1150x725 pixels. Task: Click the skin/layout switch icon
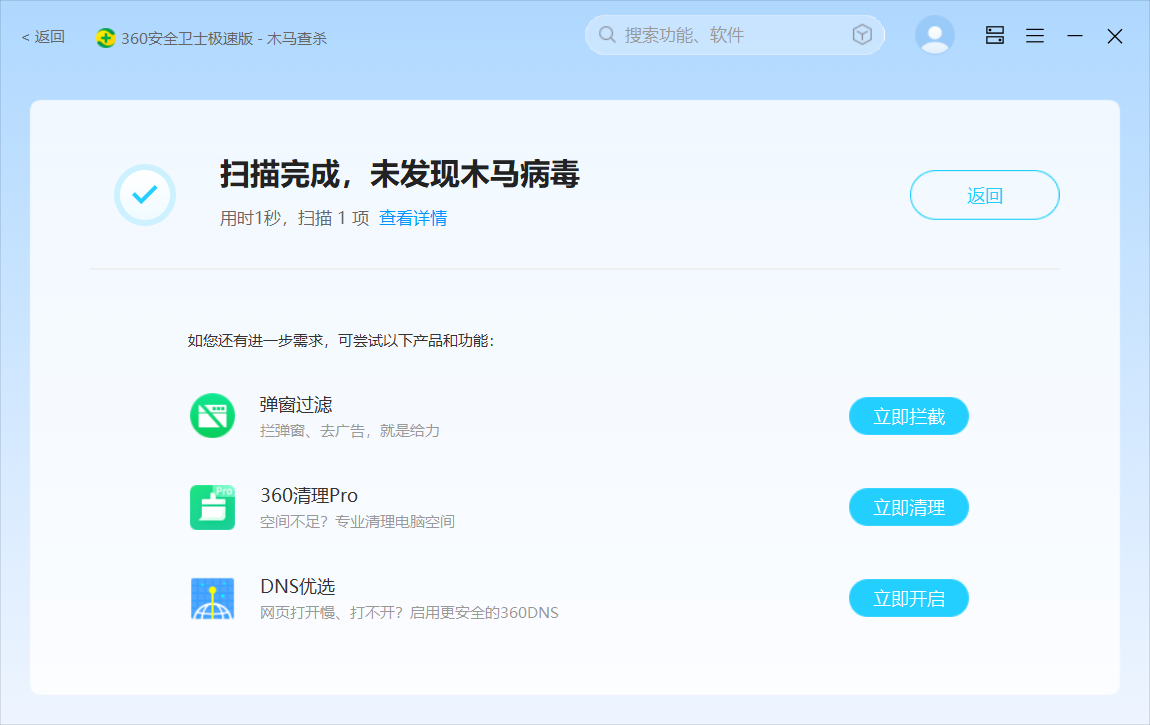click(995, 35)
